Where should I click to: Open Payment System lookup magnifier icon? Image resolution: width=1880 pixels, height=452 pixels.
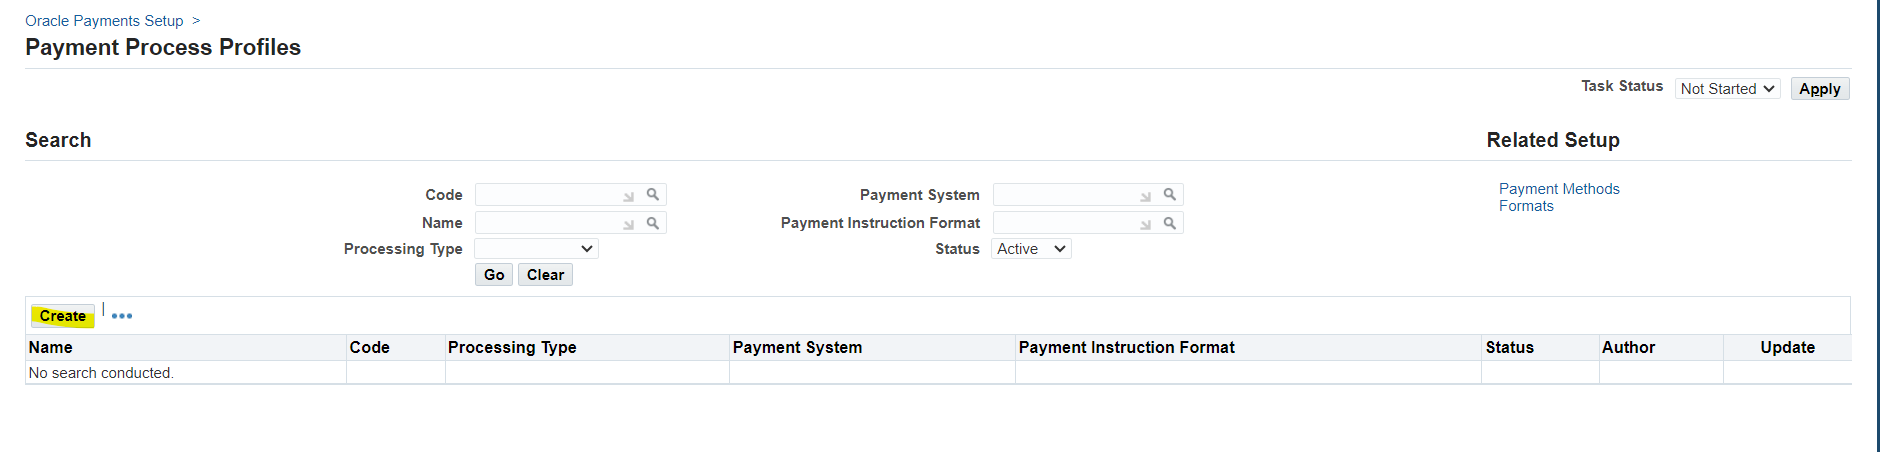click(x=1170, y=194)
